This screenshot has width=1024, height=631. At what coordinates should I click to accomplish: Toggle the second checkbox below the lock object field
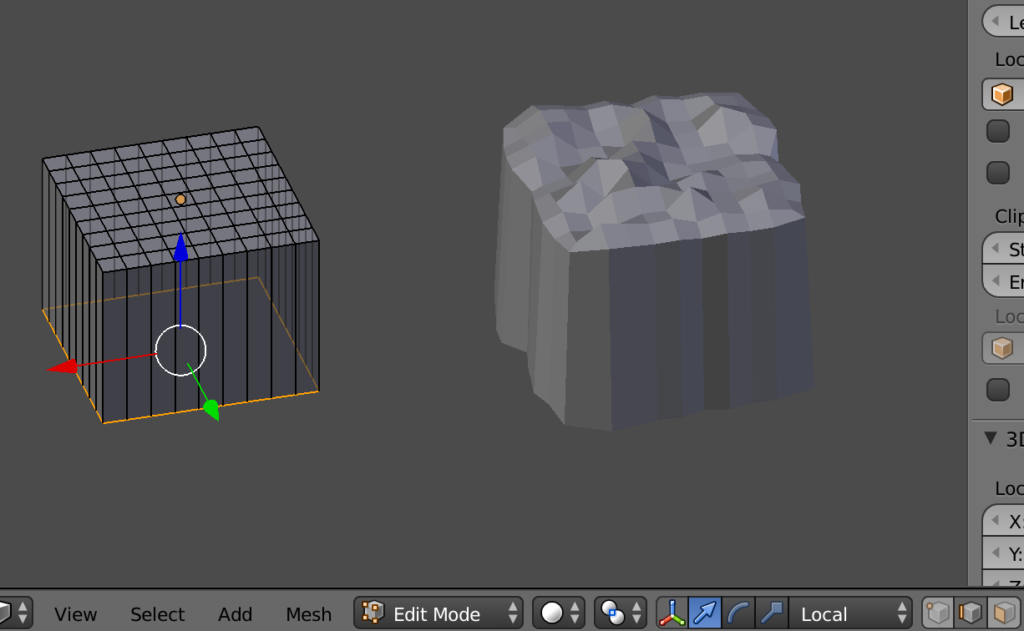pyautogui.click(x=998, y=172)
